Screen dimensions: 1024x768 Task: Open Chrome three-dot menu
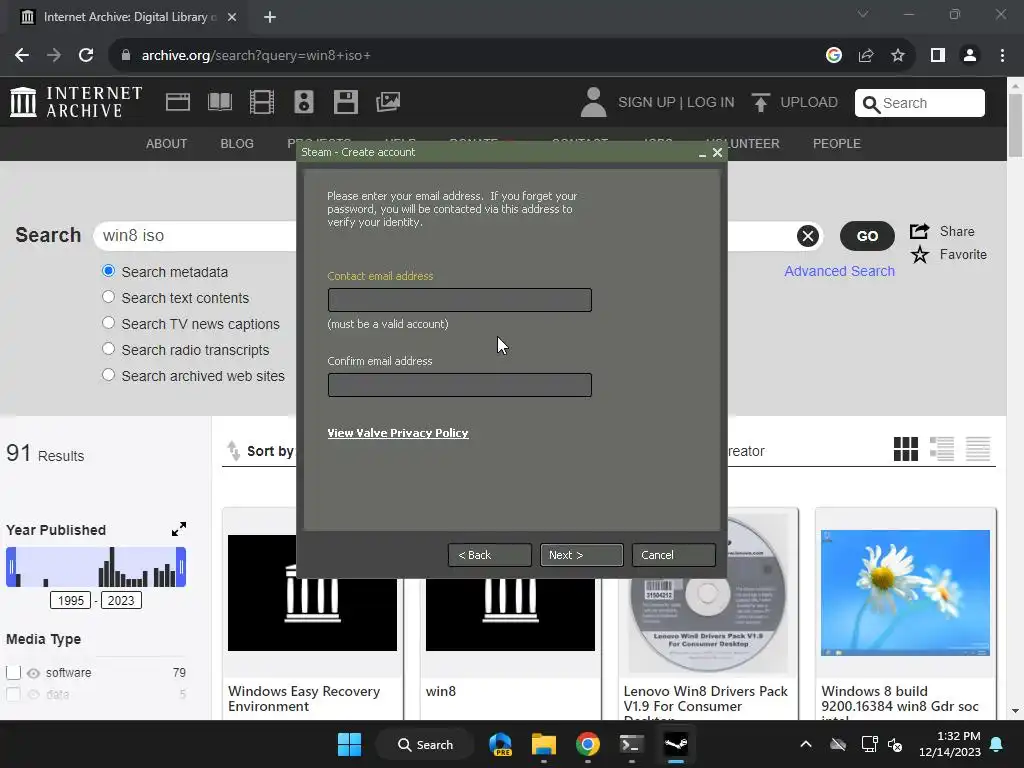point(1002,56)
